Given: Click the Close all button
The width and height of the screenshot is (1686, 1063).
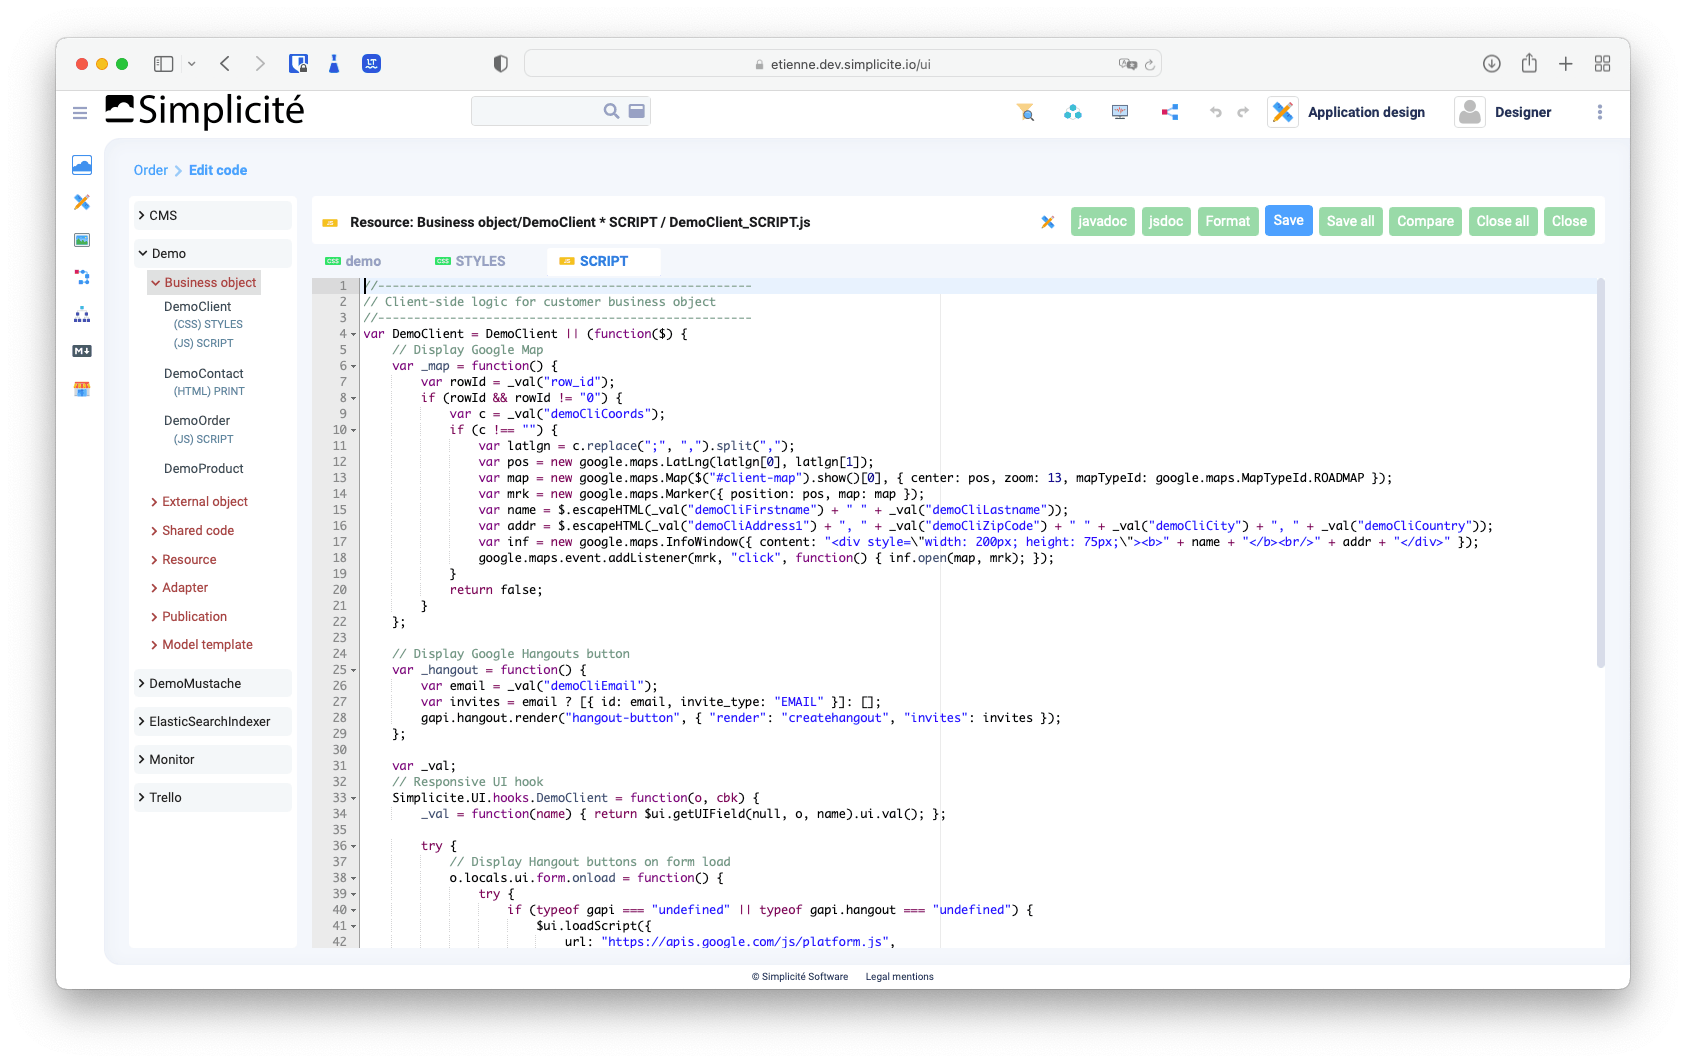Looking at the screenshot, I should point(1502,221).
